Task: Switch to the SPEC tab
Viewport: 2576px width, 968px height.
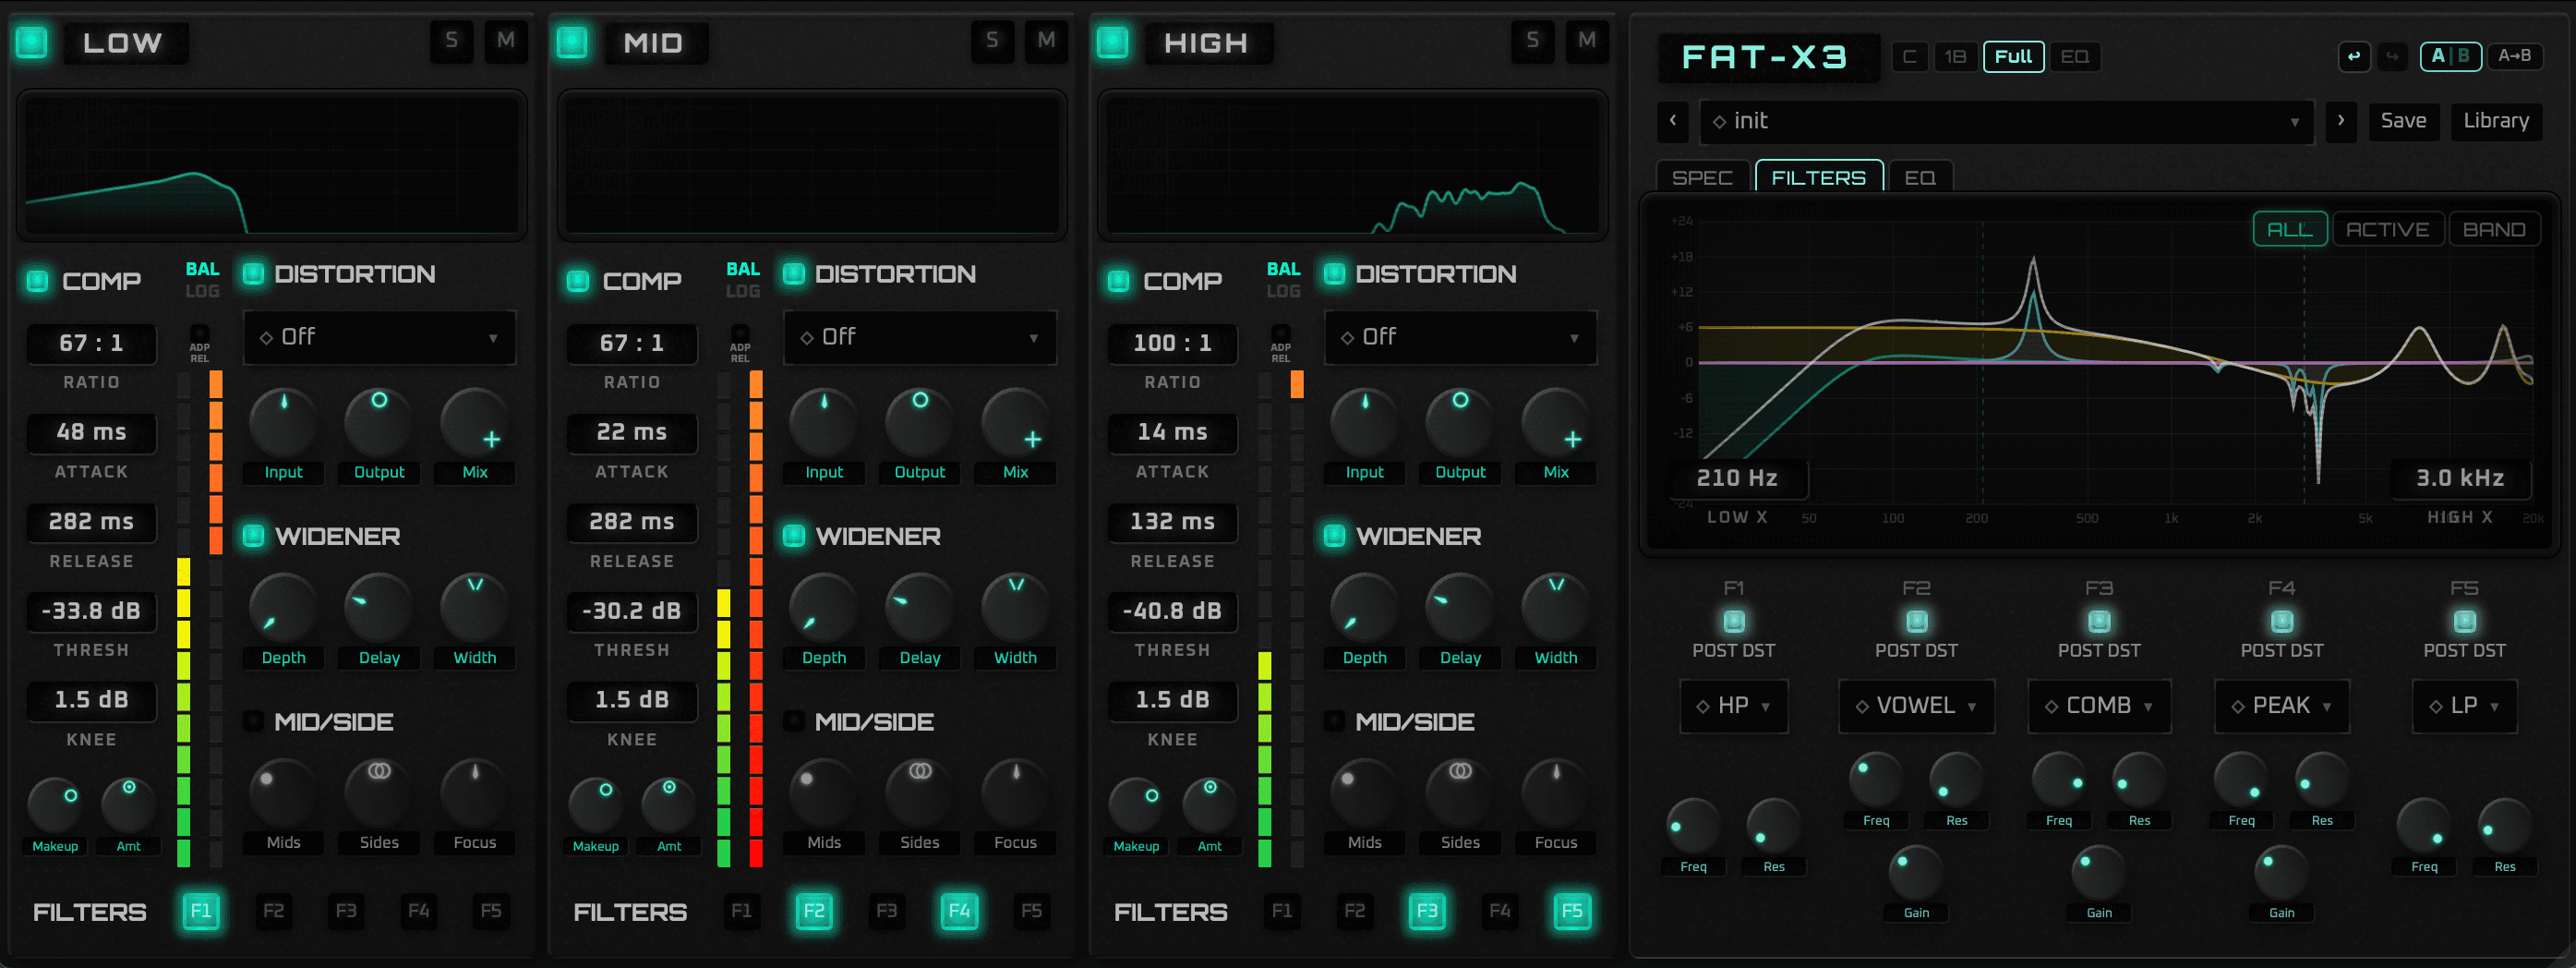Action: (x=1702, y=177)
